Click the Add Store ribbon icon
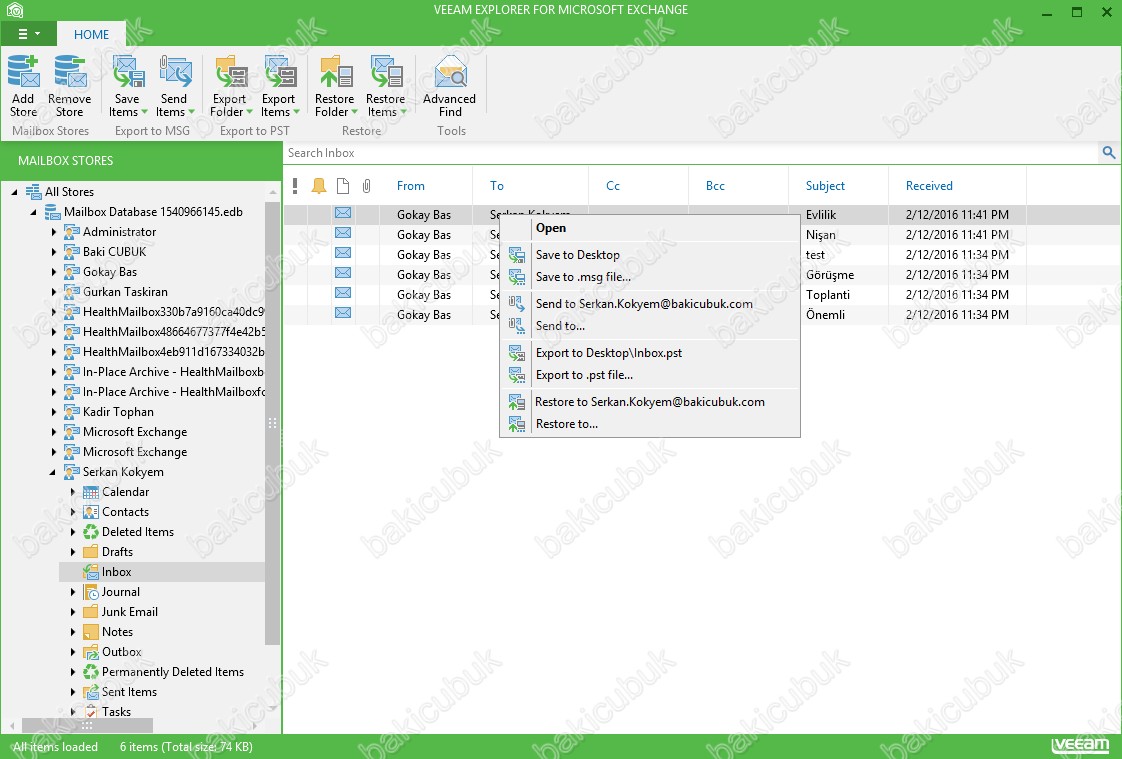Screen dimensions: 1122x759 (x=23, y=72)
